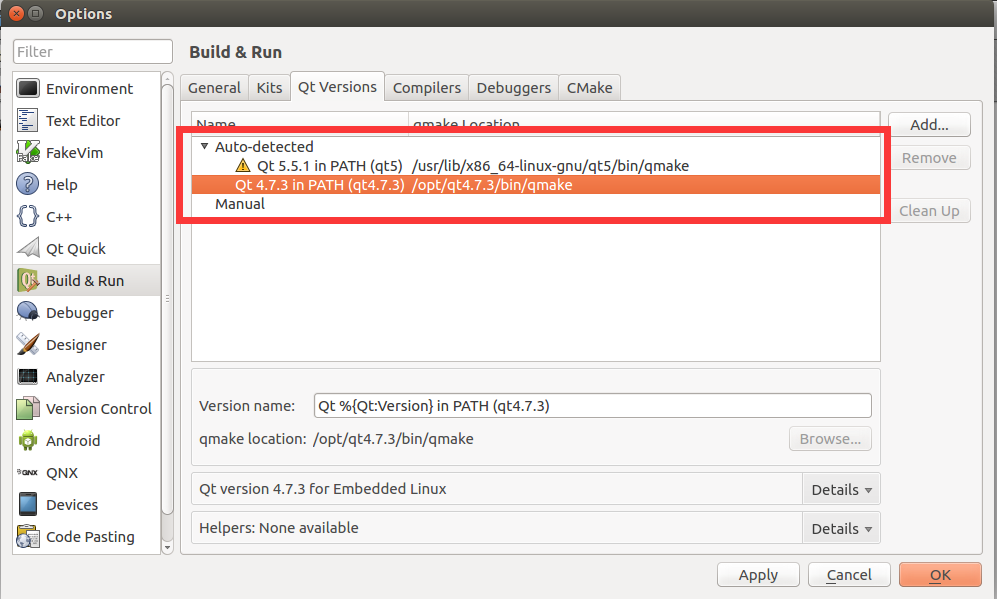
Task: Open Details for Qt version 4.7.3
Action: tap(840, 489)
